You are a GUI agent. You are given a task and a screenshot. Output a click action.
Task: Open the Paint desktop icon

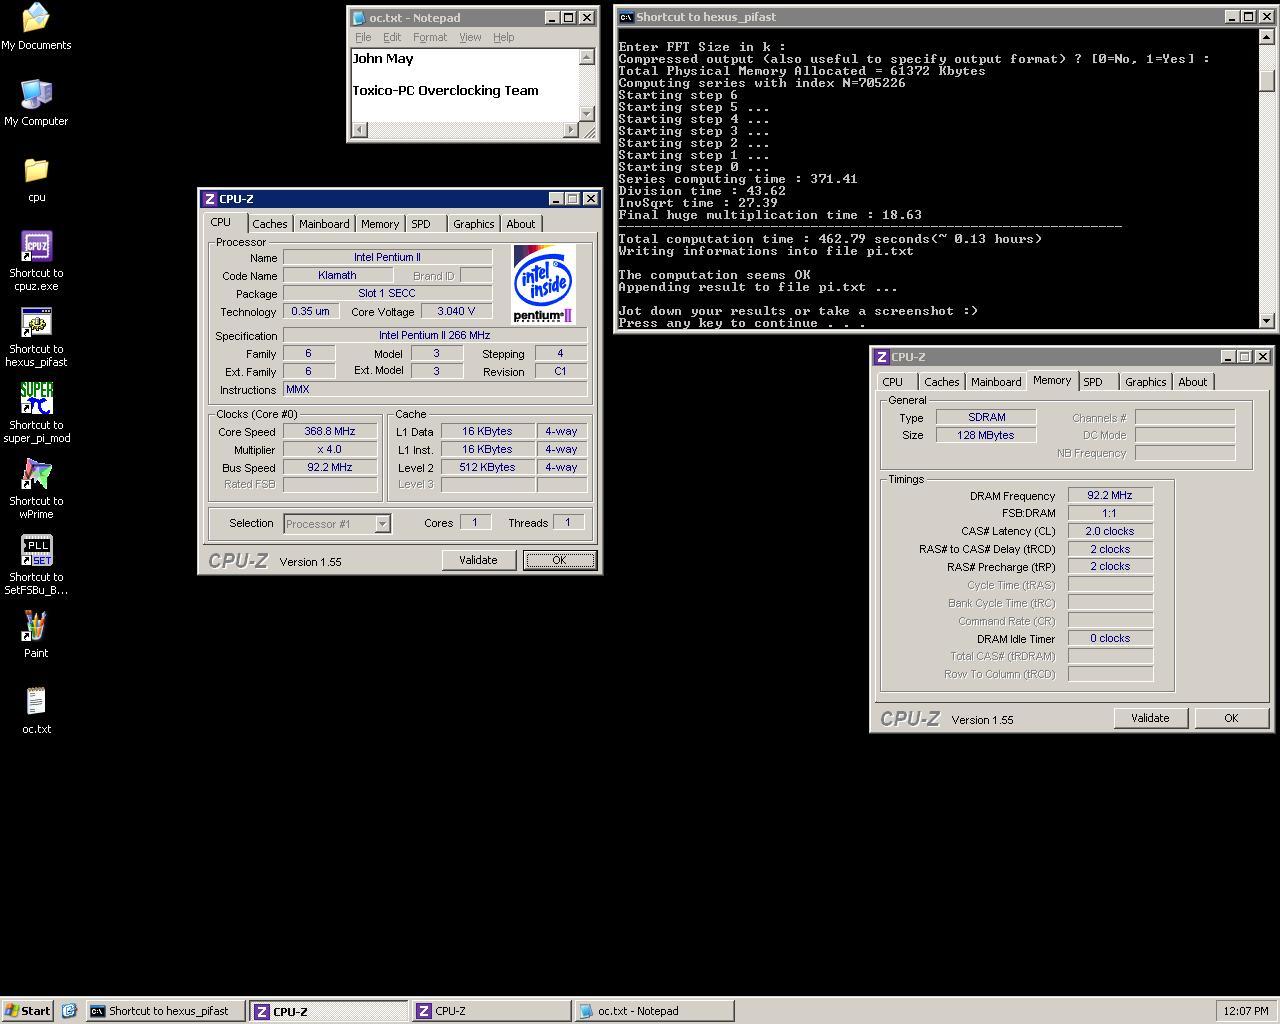click(x=36, y=635)
